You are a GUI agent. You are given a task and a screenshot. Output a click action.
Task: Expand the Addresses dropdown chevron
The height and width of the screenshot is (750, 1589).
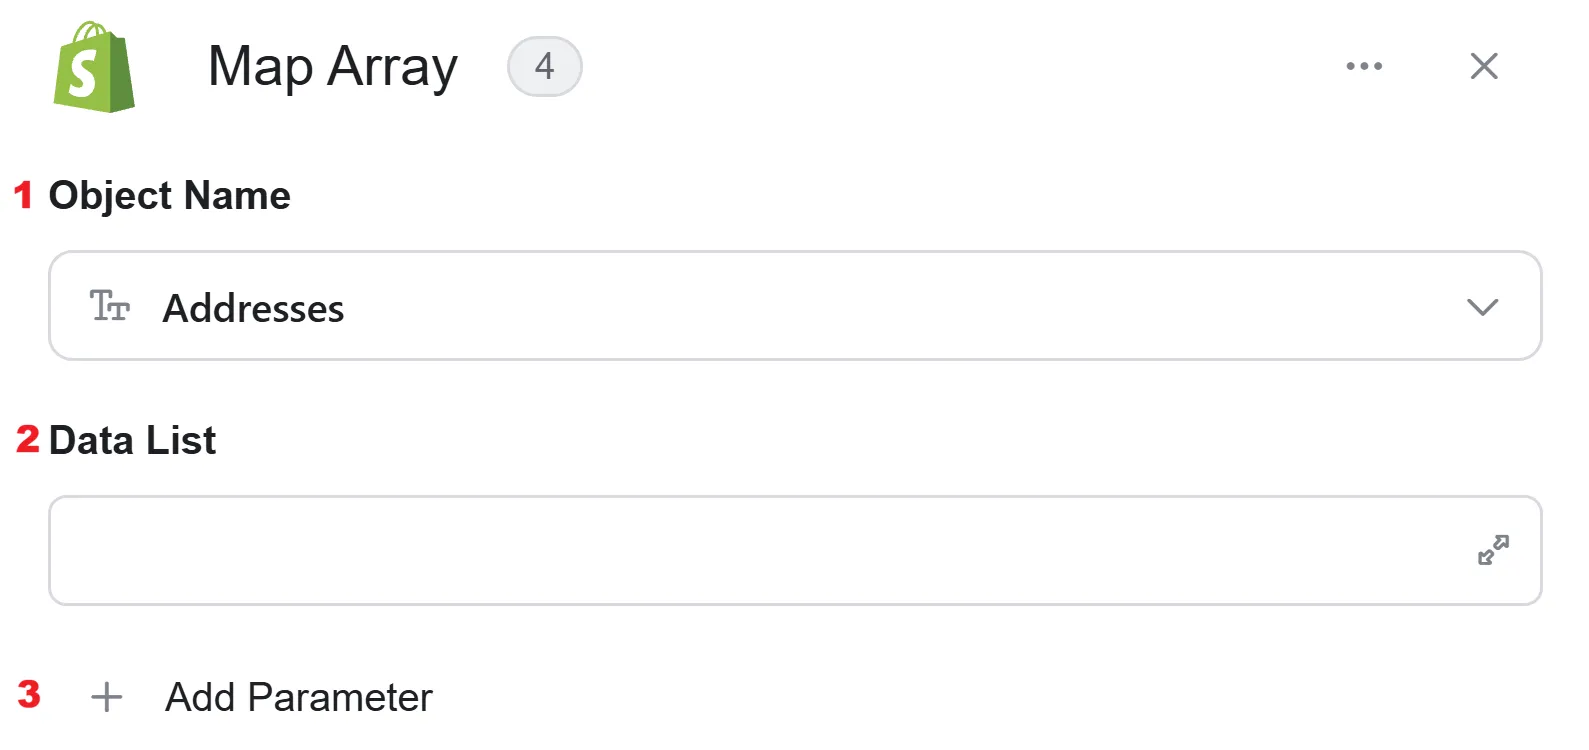coord(1482,307)
